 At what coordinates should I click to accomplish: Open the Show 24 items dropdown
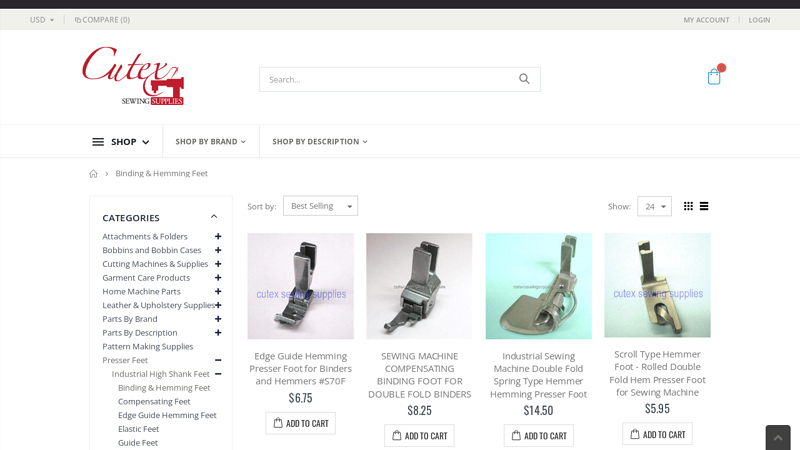pyautogui.click(x=654, y=206)
